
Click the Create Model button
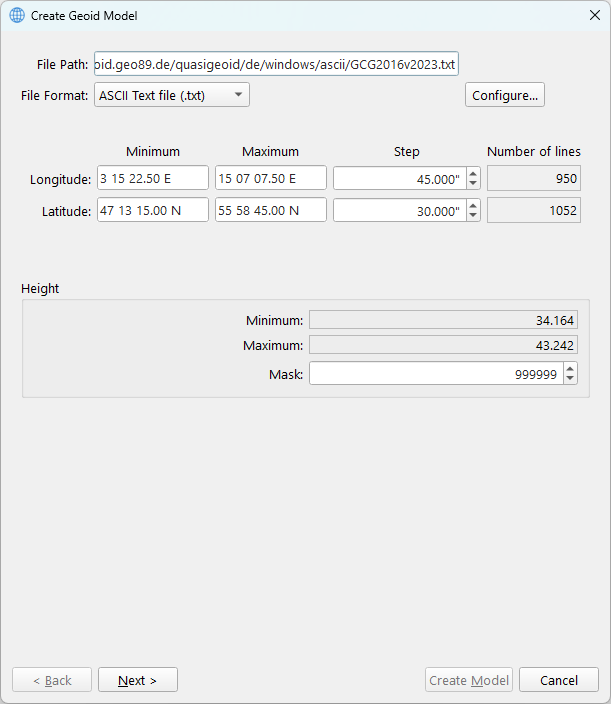469,680
